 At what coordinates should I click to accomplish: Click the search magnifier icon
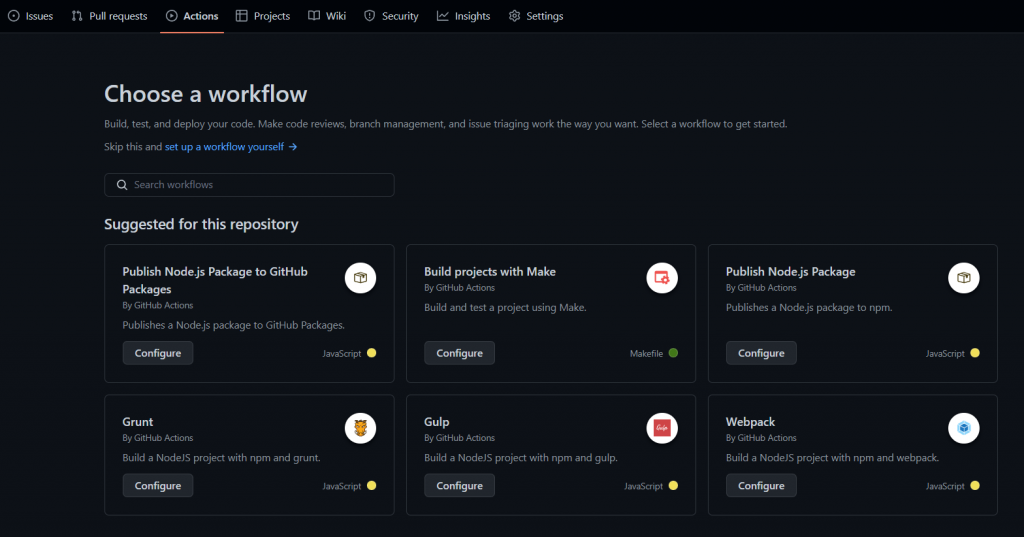pos(122,185)
